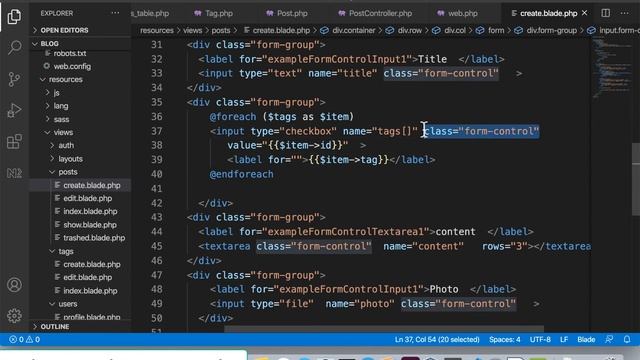Screen dimensions: 640x360
Task: Click the errors and warnings status indicator
Action: coord(24,339)
